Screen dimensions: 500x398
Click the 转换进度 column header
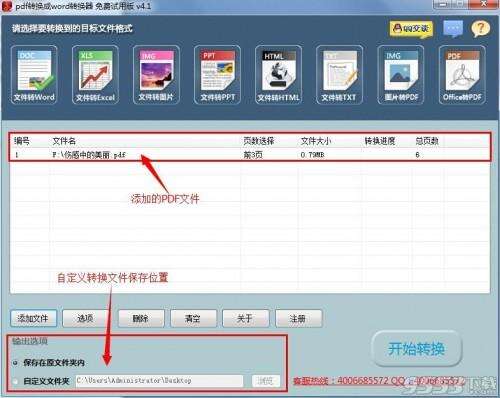[x=380, y=141]
